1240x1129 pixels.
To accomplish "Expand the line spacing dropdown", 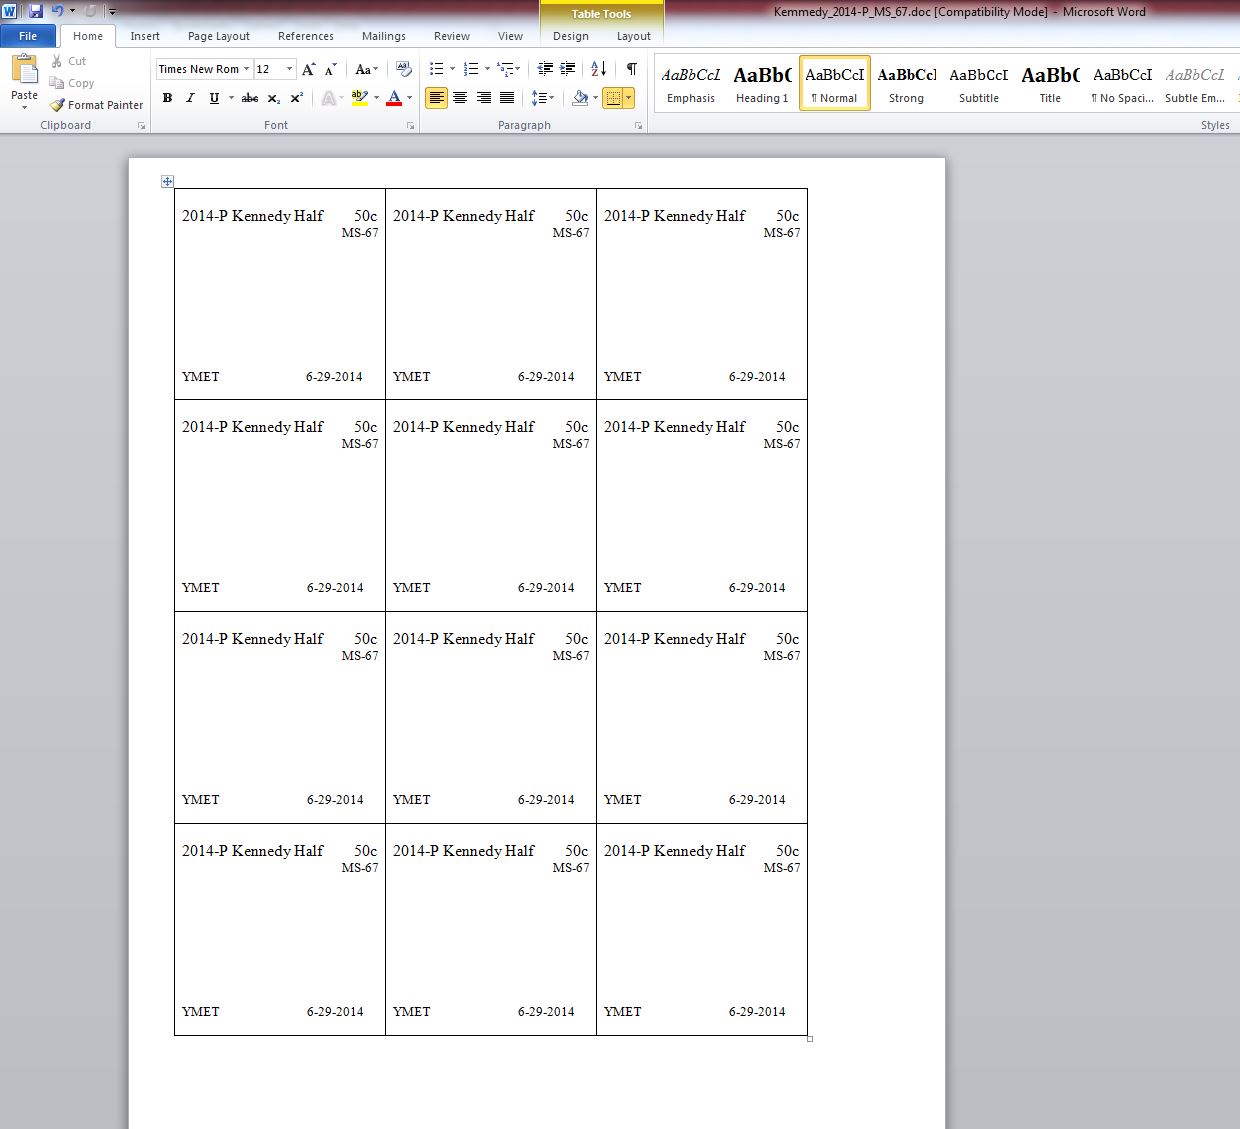I will [550, 98].
